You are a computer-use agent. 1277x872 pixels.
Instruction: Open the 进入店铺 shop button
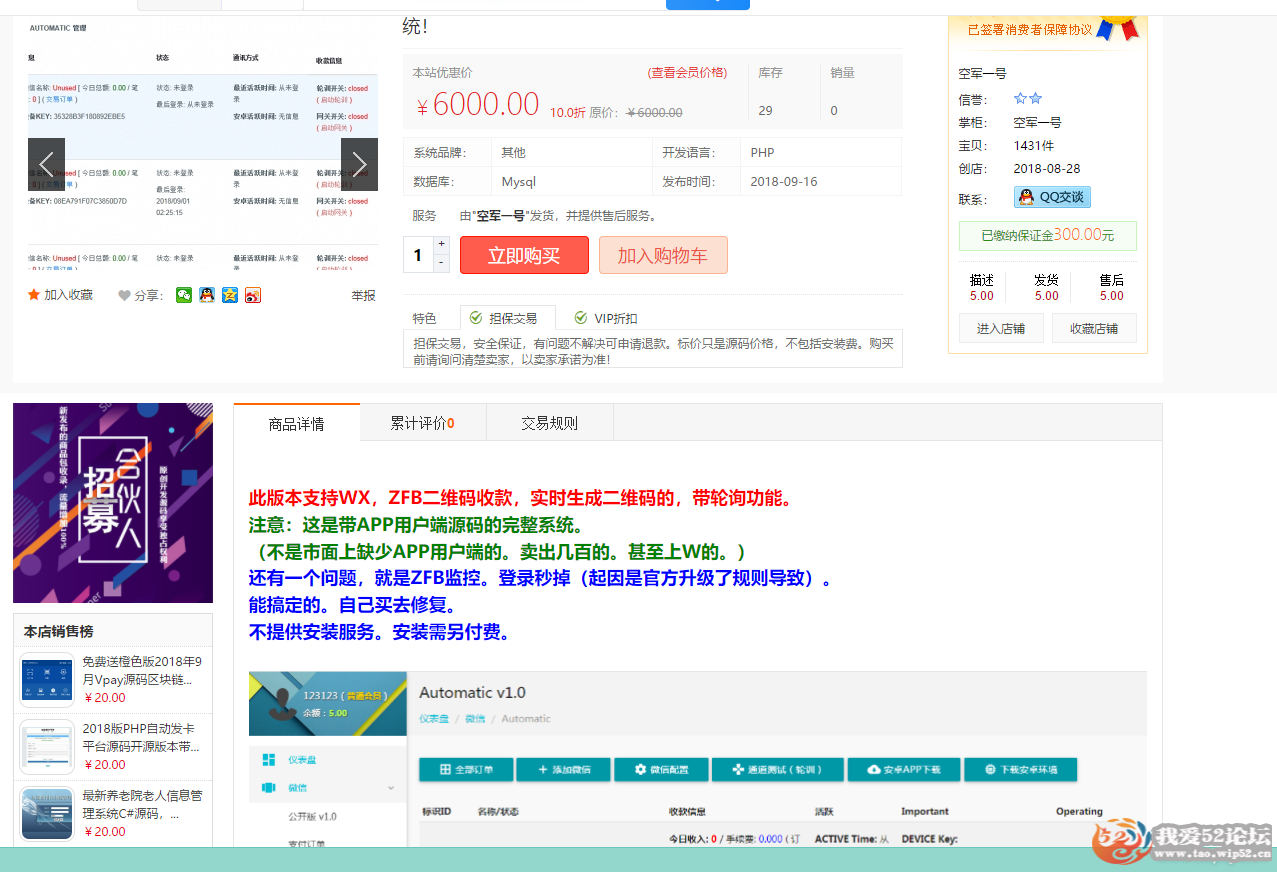pos(1001,328)
